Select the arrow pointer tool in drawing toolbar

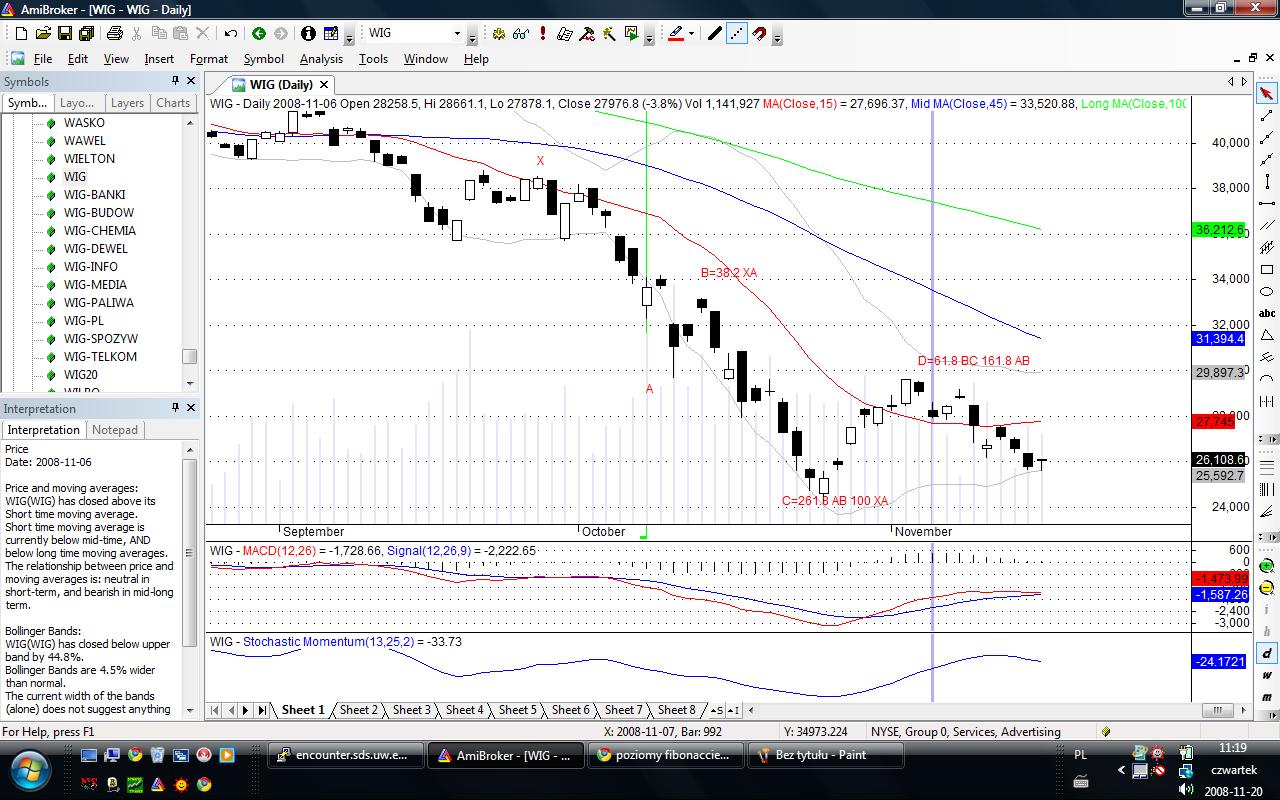[1266, 93]
